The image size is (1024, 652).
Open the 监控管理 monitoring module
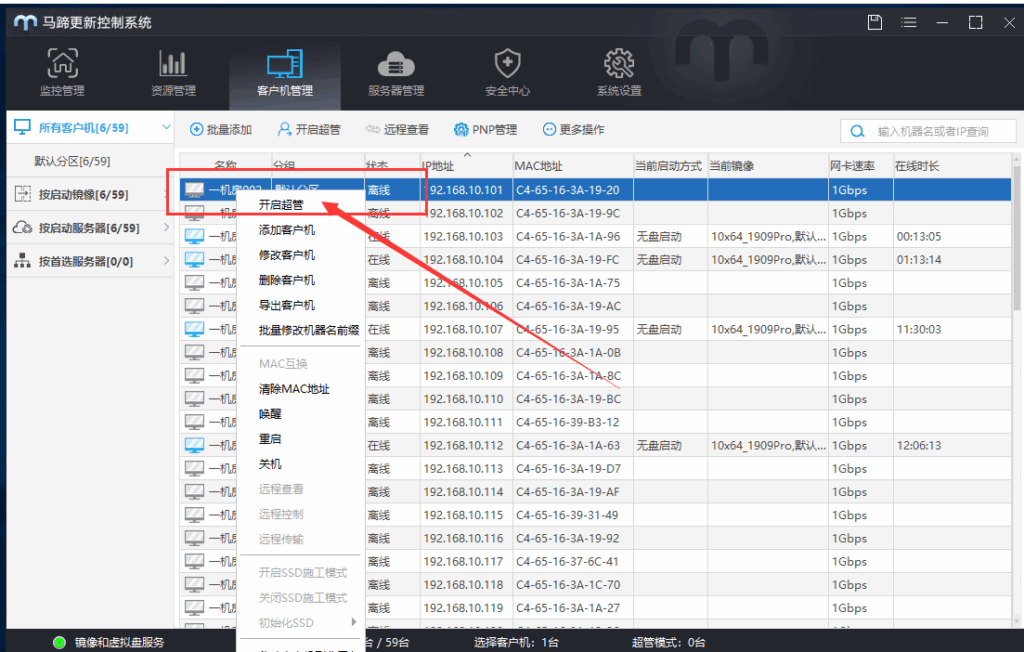point(62,73)
